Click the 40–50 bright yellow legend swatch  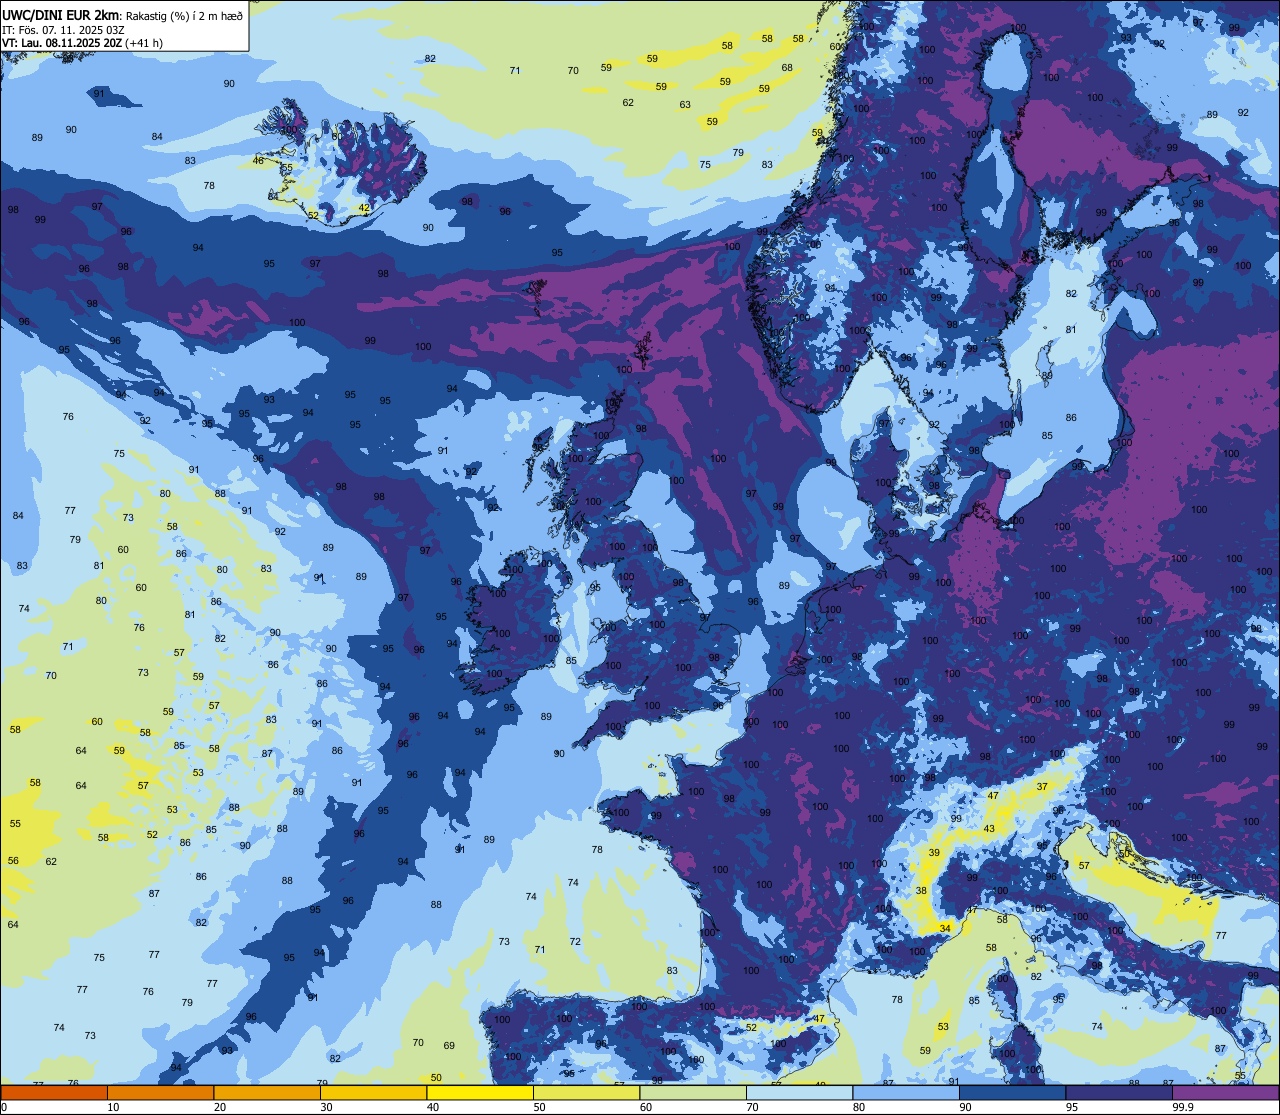point(480,1093)
